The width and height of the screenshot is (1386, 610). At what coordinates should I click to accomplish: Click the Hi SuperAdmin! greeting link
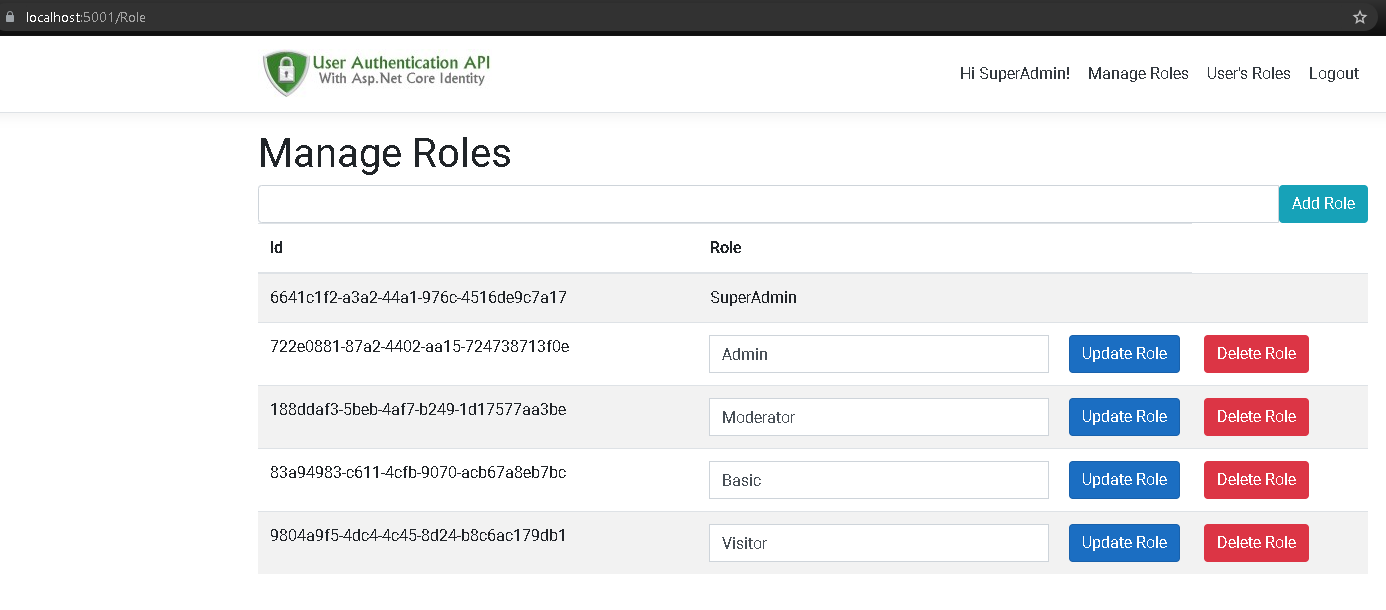(x=1014, y=73)
